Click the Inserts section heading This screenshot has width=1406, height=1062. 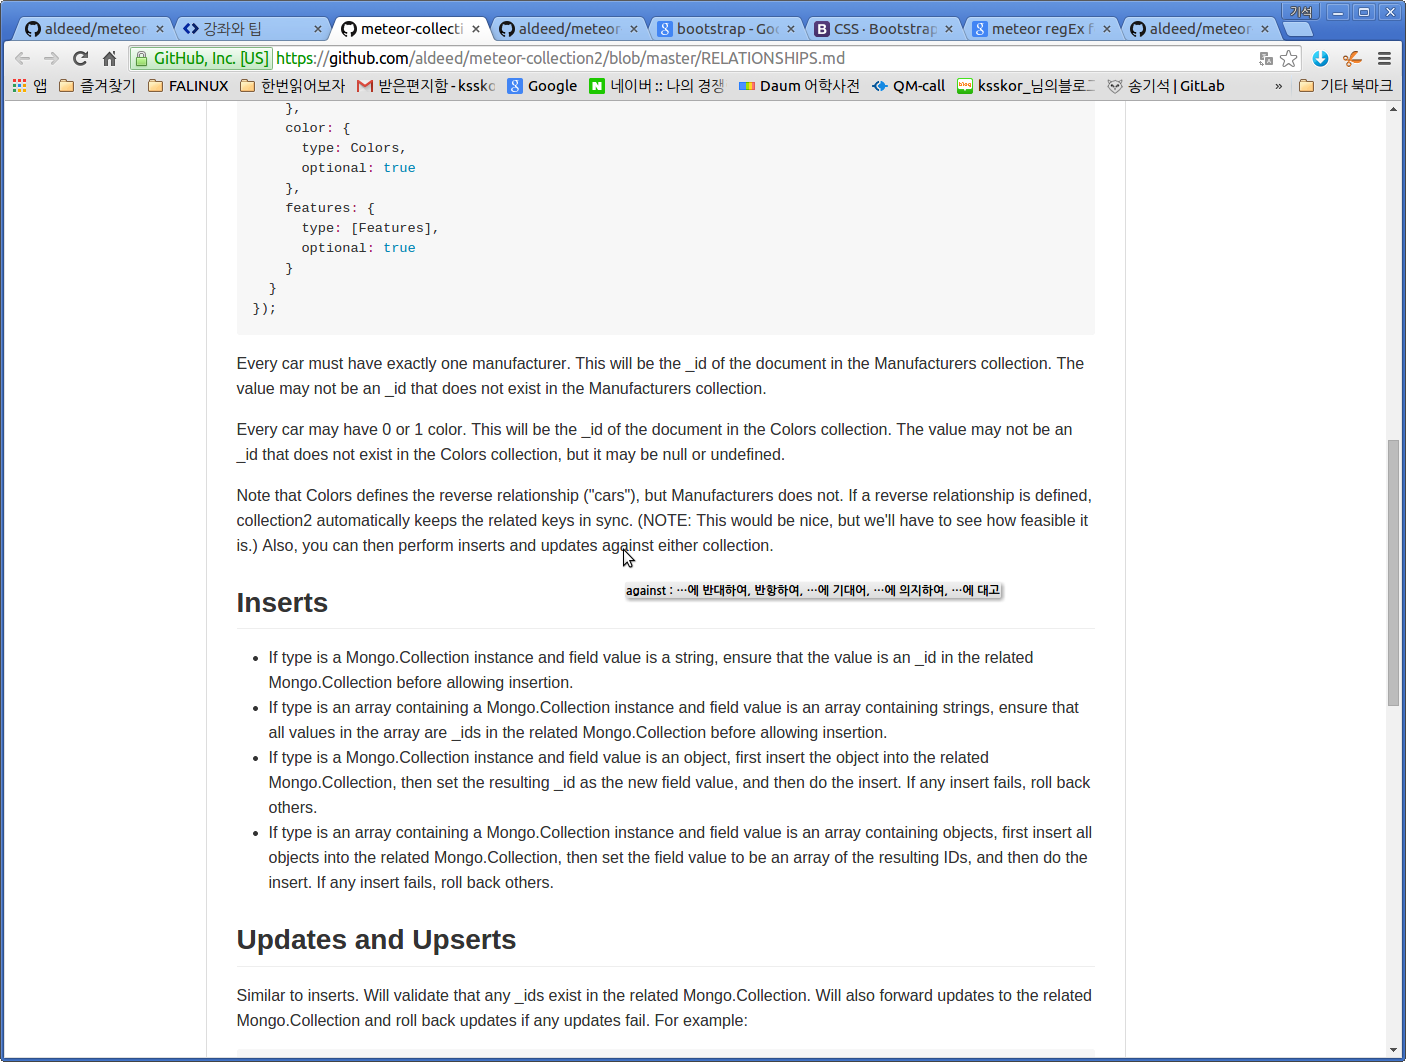282,603
